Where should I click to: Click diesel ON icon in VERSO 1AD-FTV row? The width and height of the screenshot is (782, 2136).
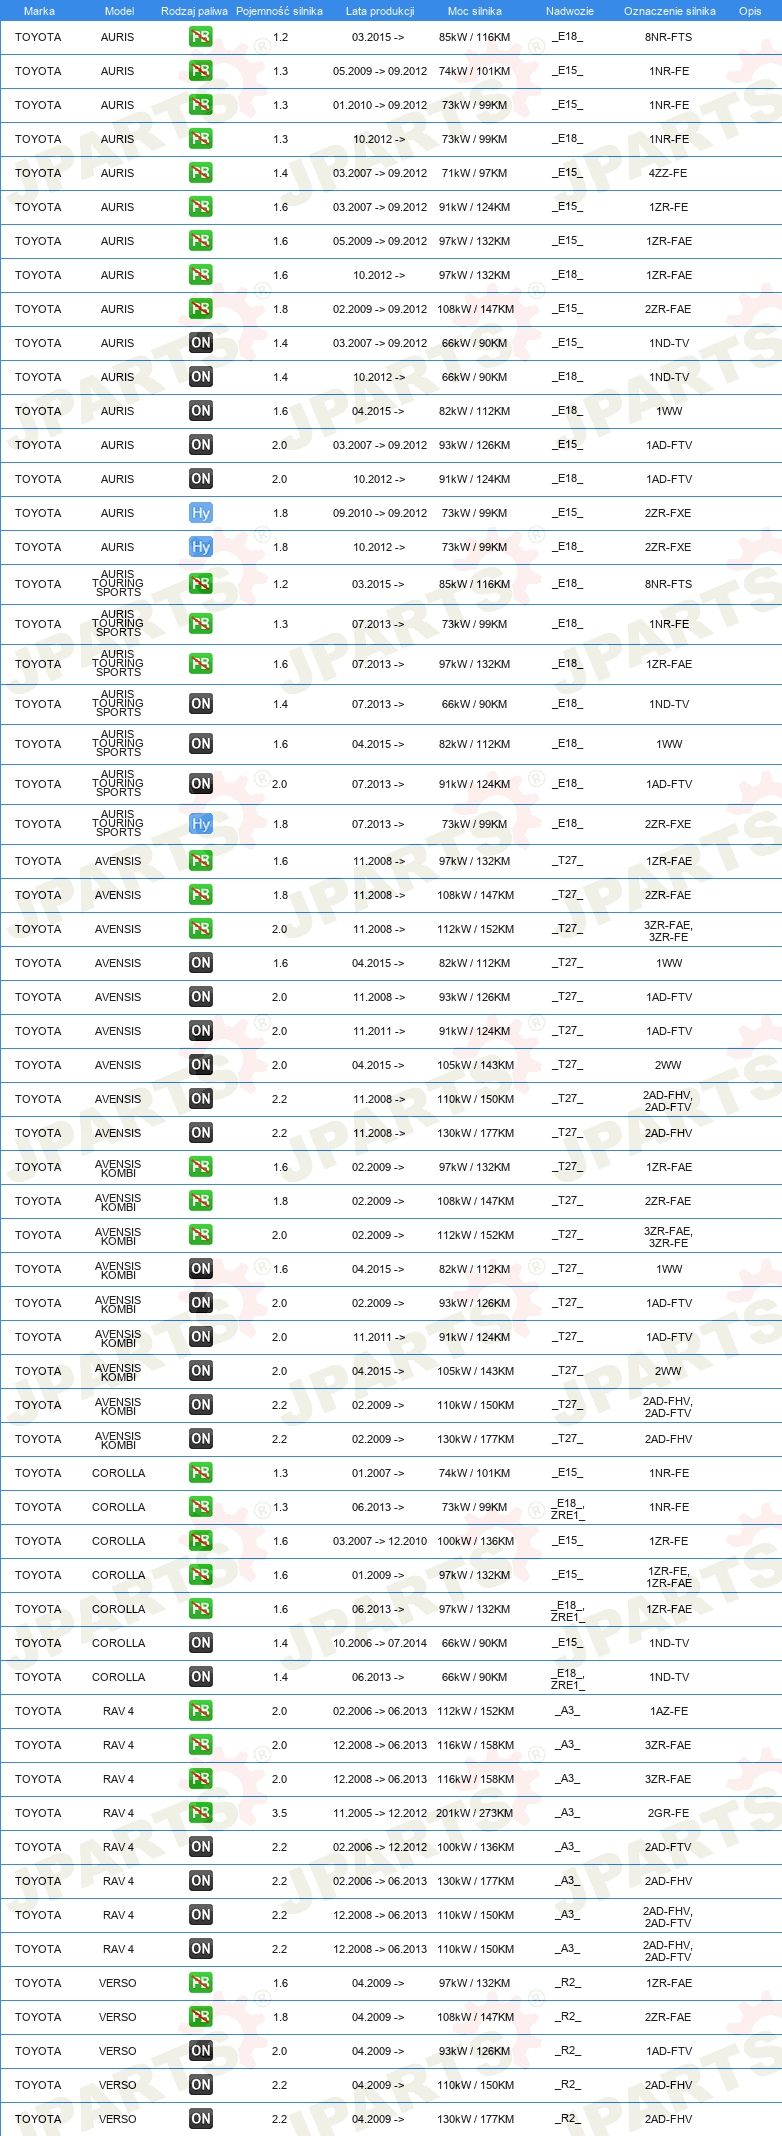coord(200,2051)
